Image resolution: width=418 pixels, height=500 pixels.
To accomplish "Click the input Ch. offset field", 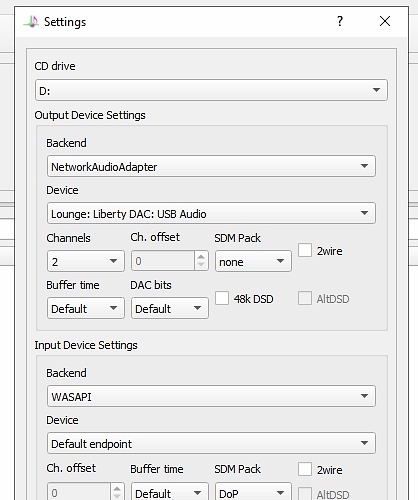I will pos(79,492).
